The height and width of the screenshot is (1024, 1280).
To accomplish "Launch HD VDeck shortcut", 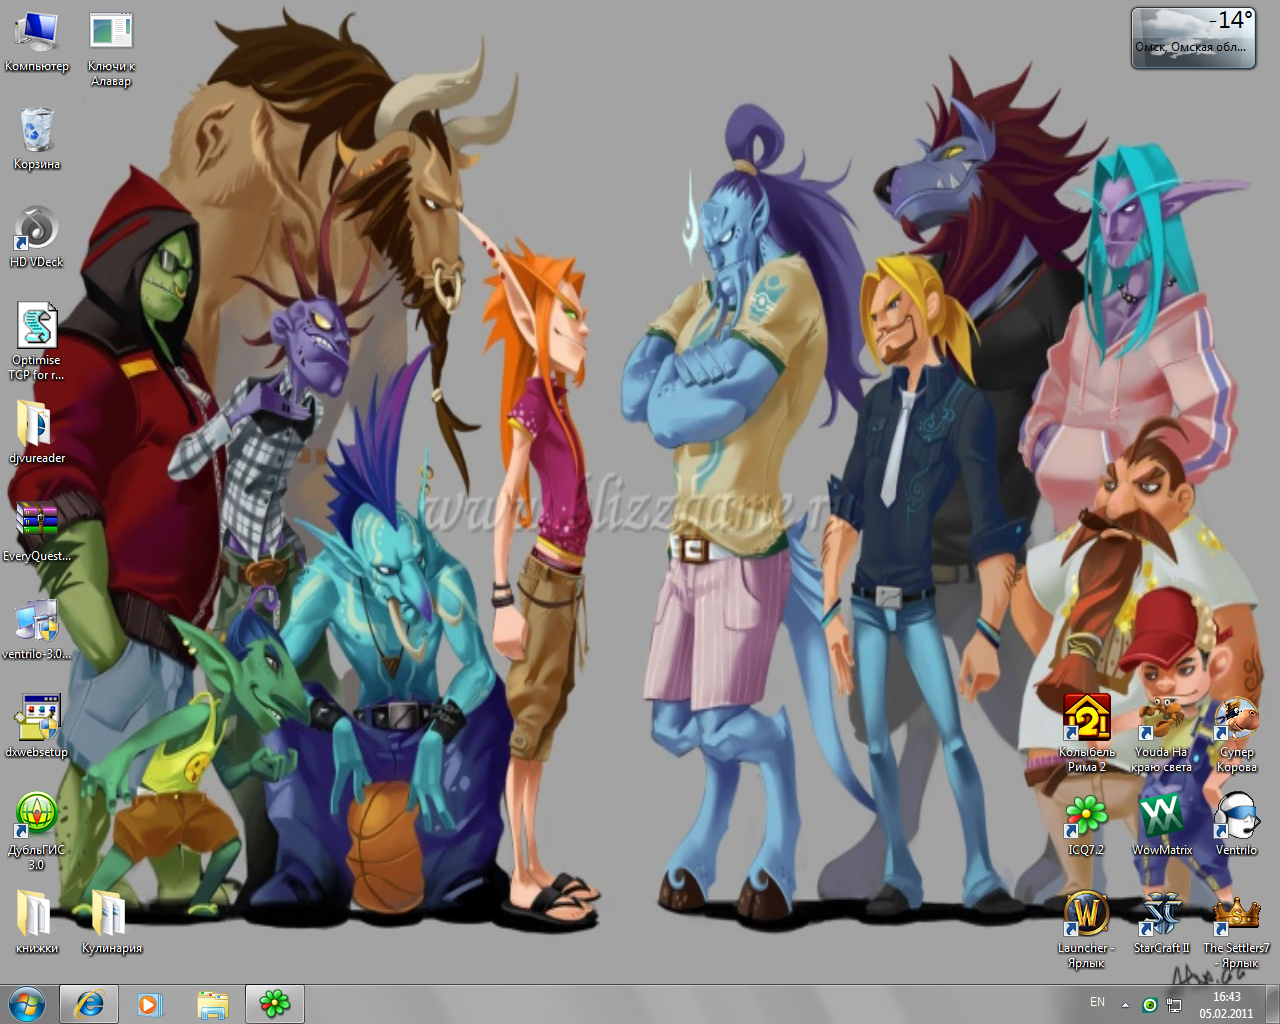I will [x=37, y=237].
